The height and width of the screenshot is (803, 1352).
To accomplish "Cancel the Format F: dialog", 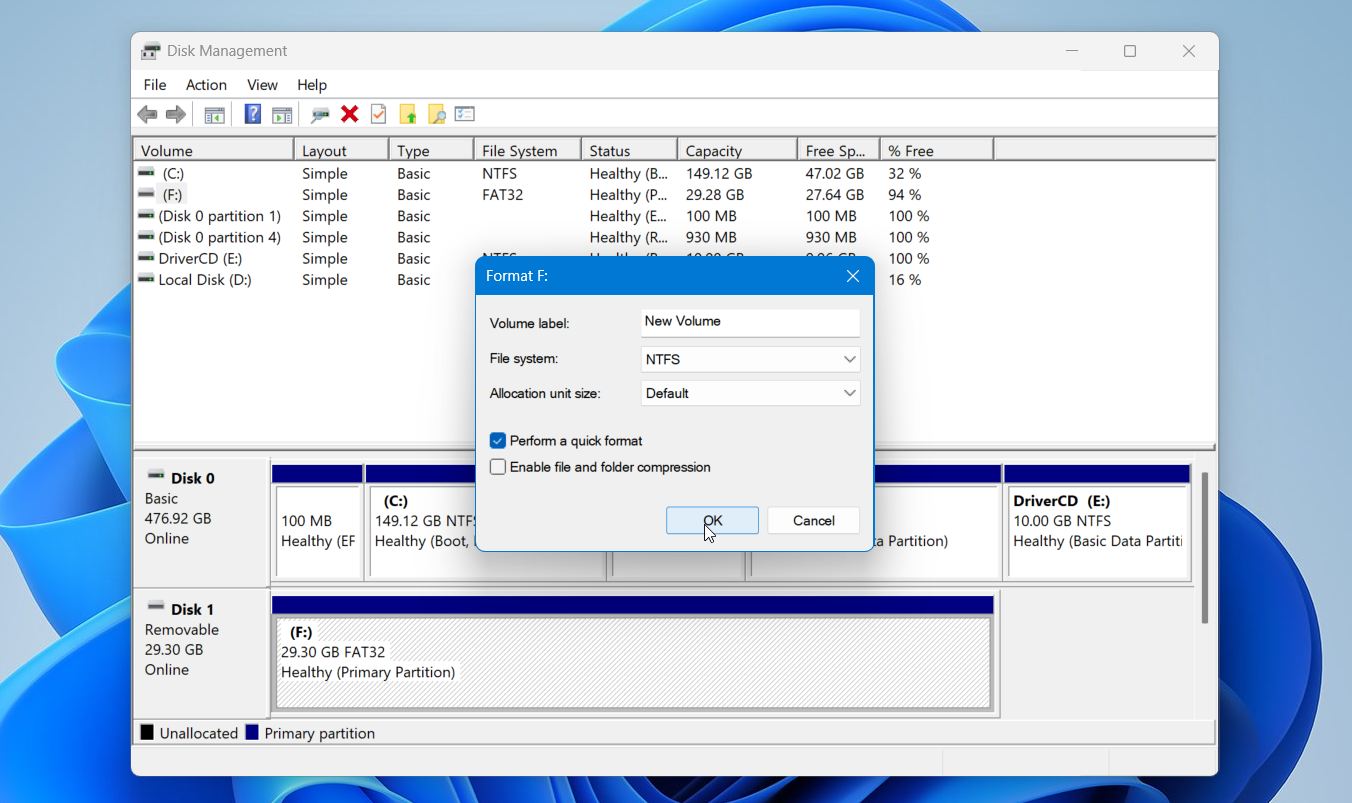I will tap(813, 520).
